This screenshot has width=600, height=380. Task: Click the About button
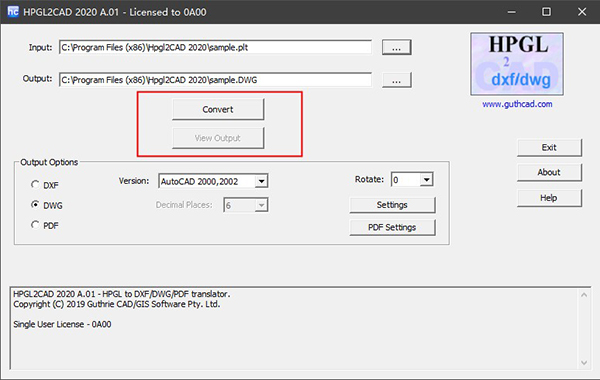[549, 173]
